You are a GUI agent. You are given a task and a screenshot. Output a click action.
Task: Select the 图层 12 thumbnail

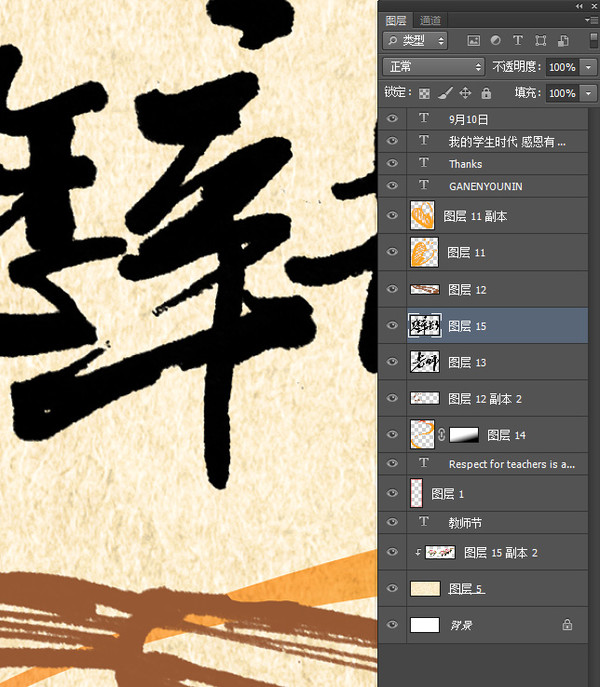[x=425, y=289]
